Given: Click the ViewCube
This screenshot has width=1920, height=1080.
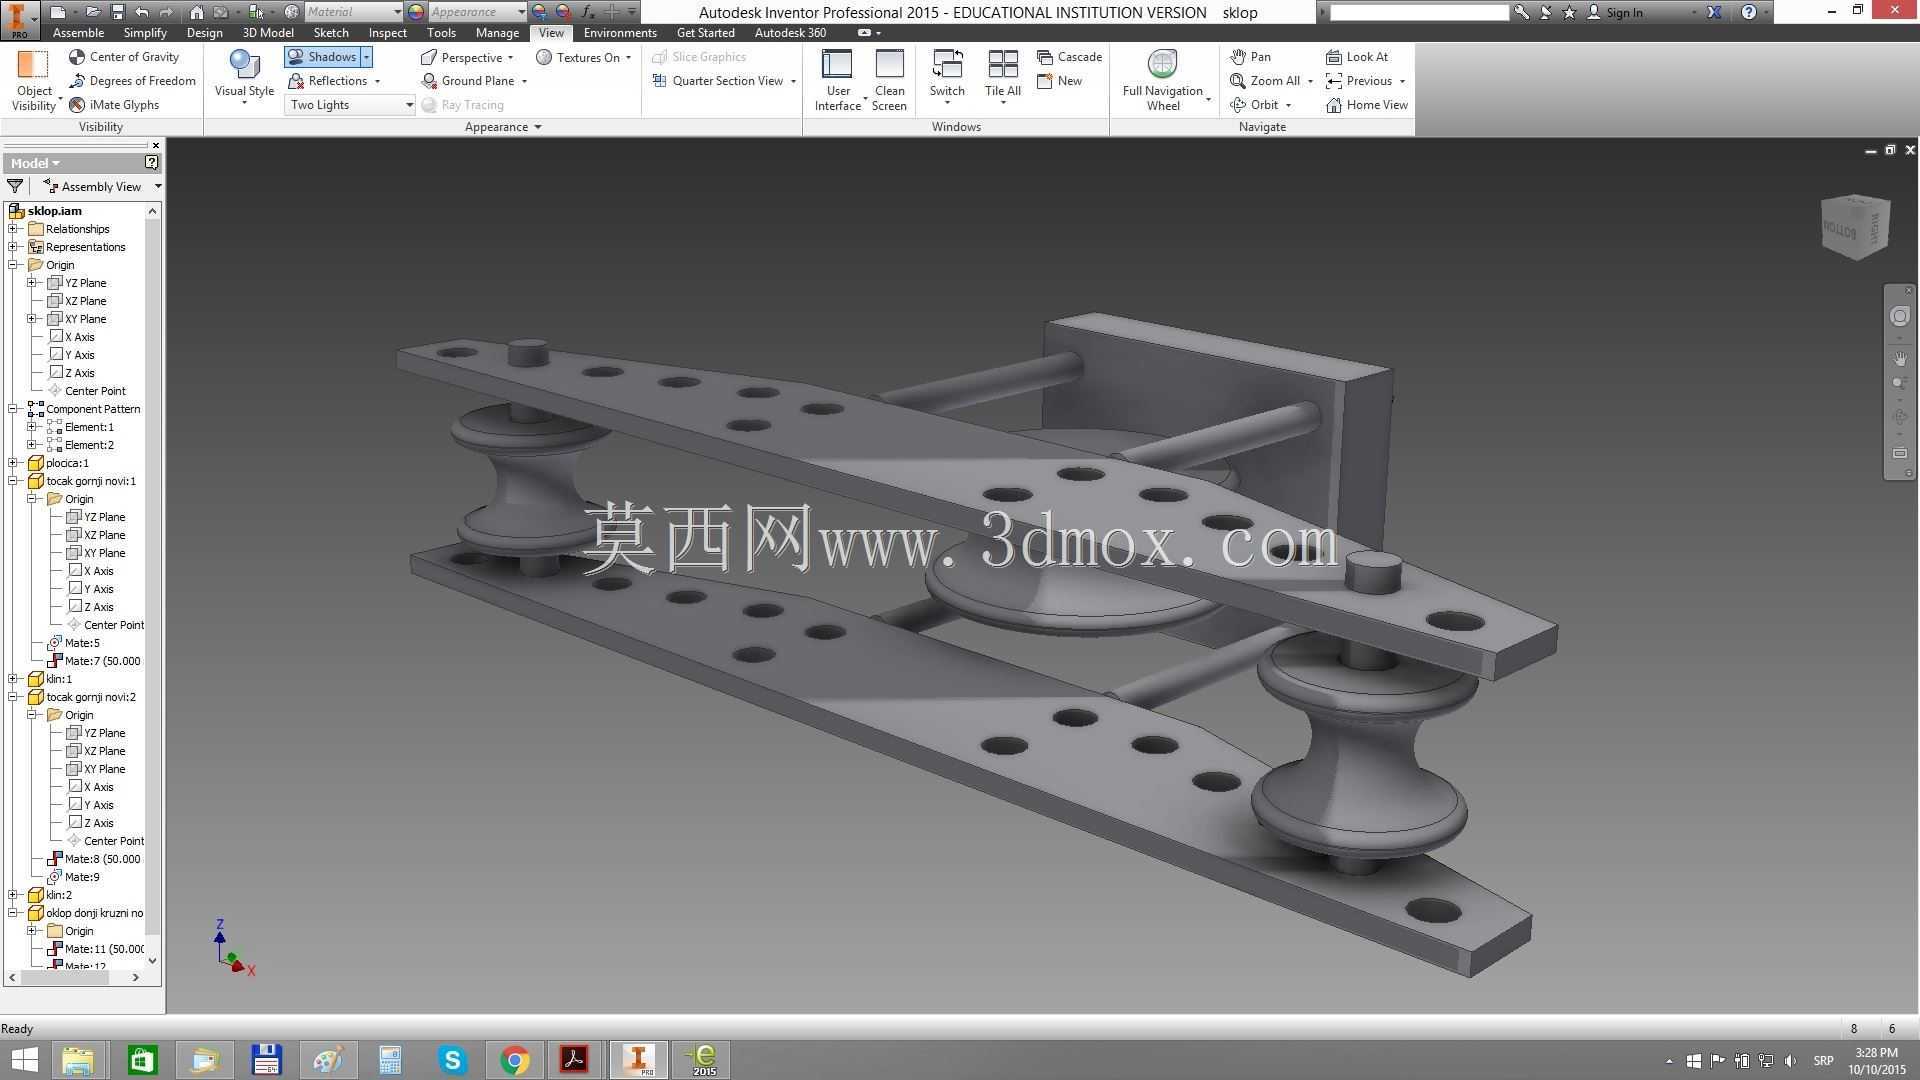Looking at the screenshot, I should [x=1855, y=227].
